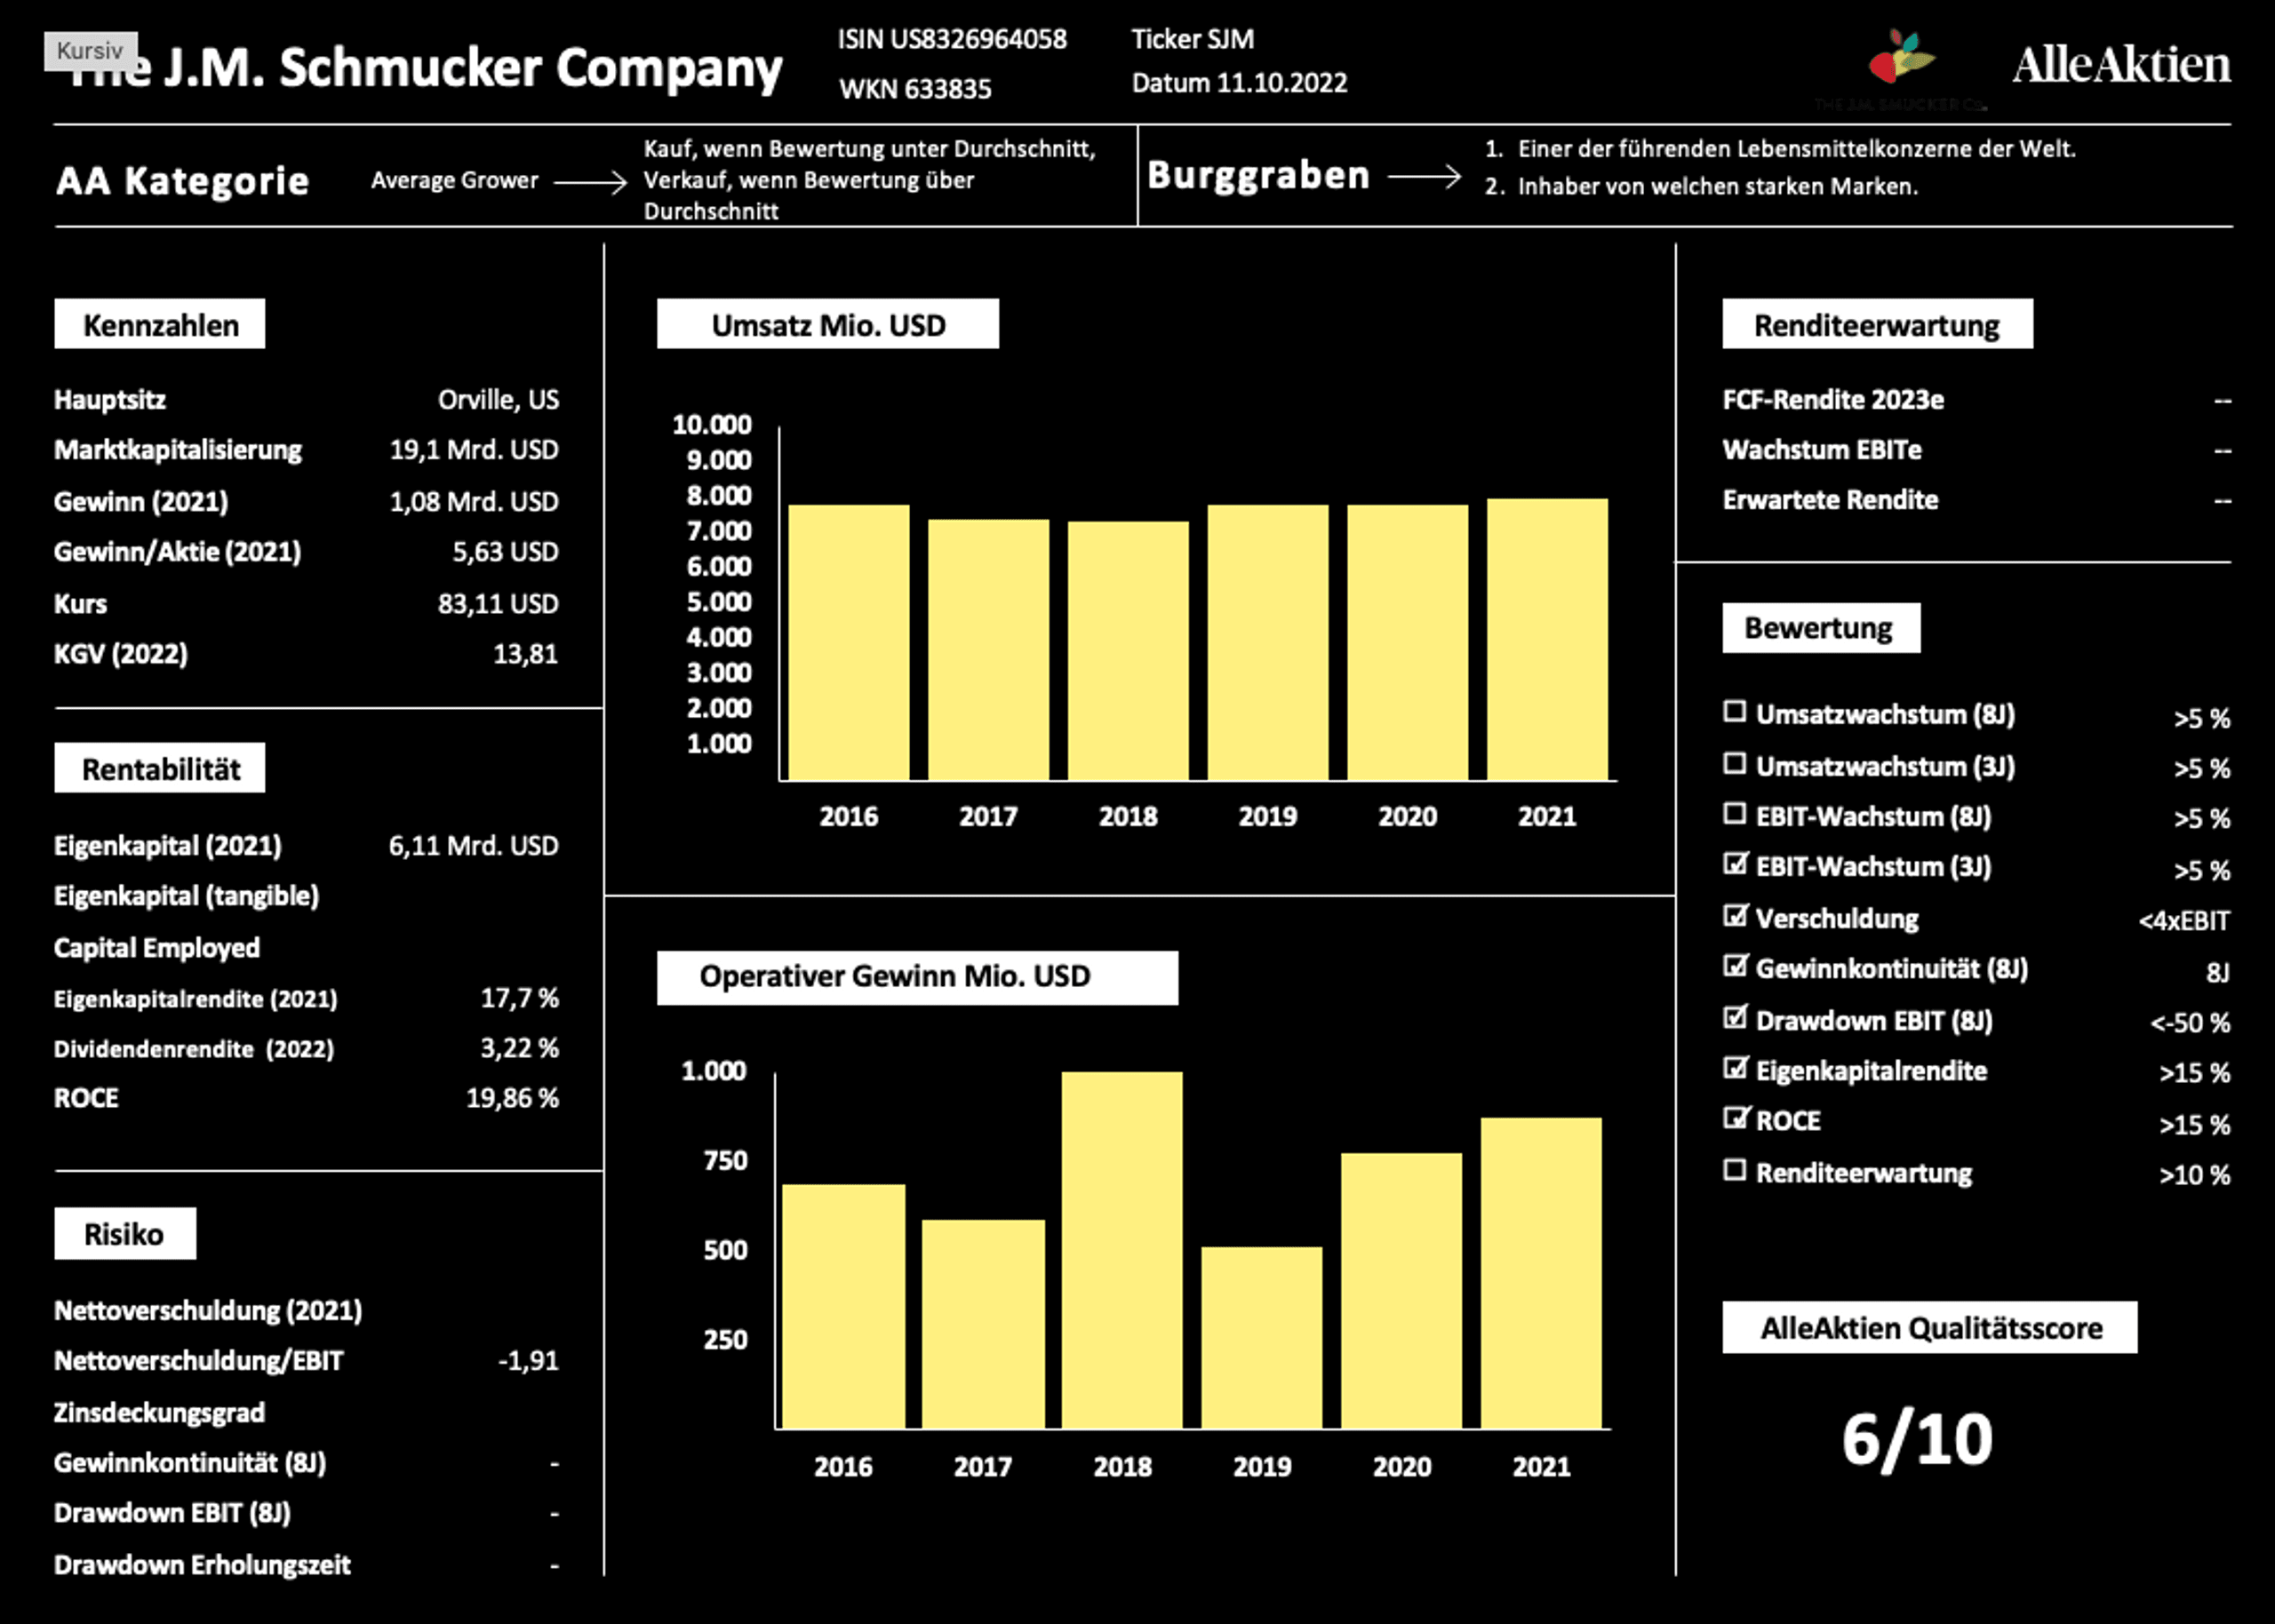Image resolution: width=2275 pixels, height=1624 pixels.
Task: Click the Hauptsitz value Orville, US
Action: click(x=498, y=400)
